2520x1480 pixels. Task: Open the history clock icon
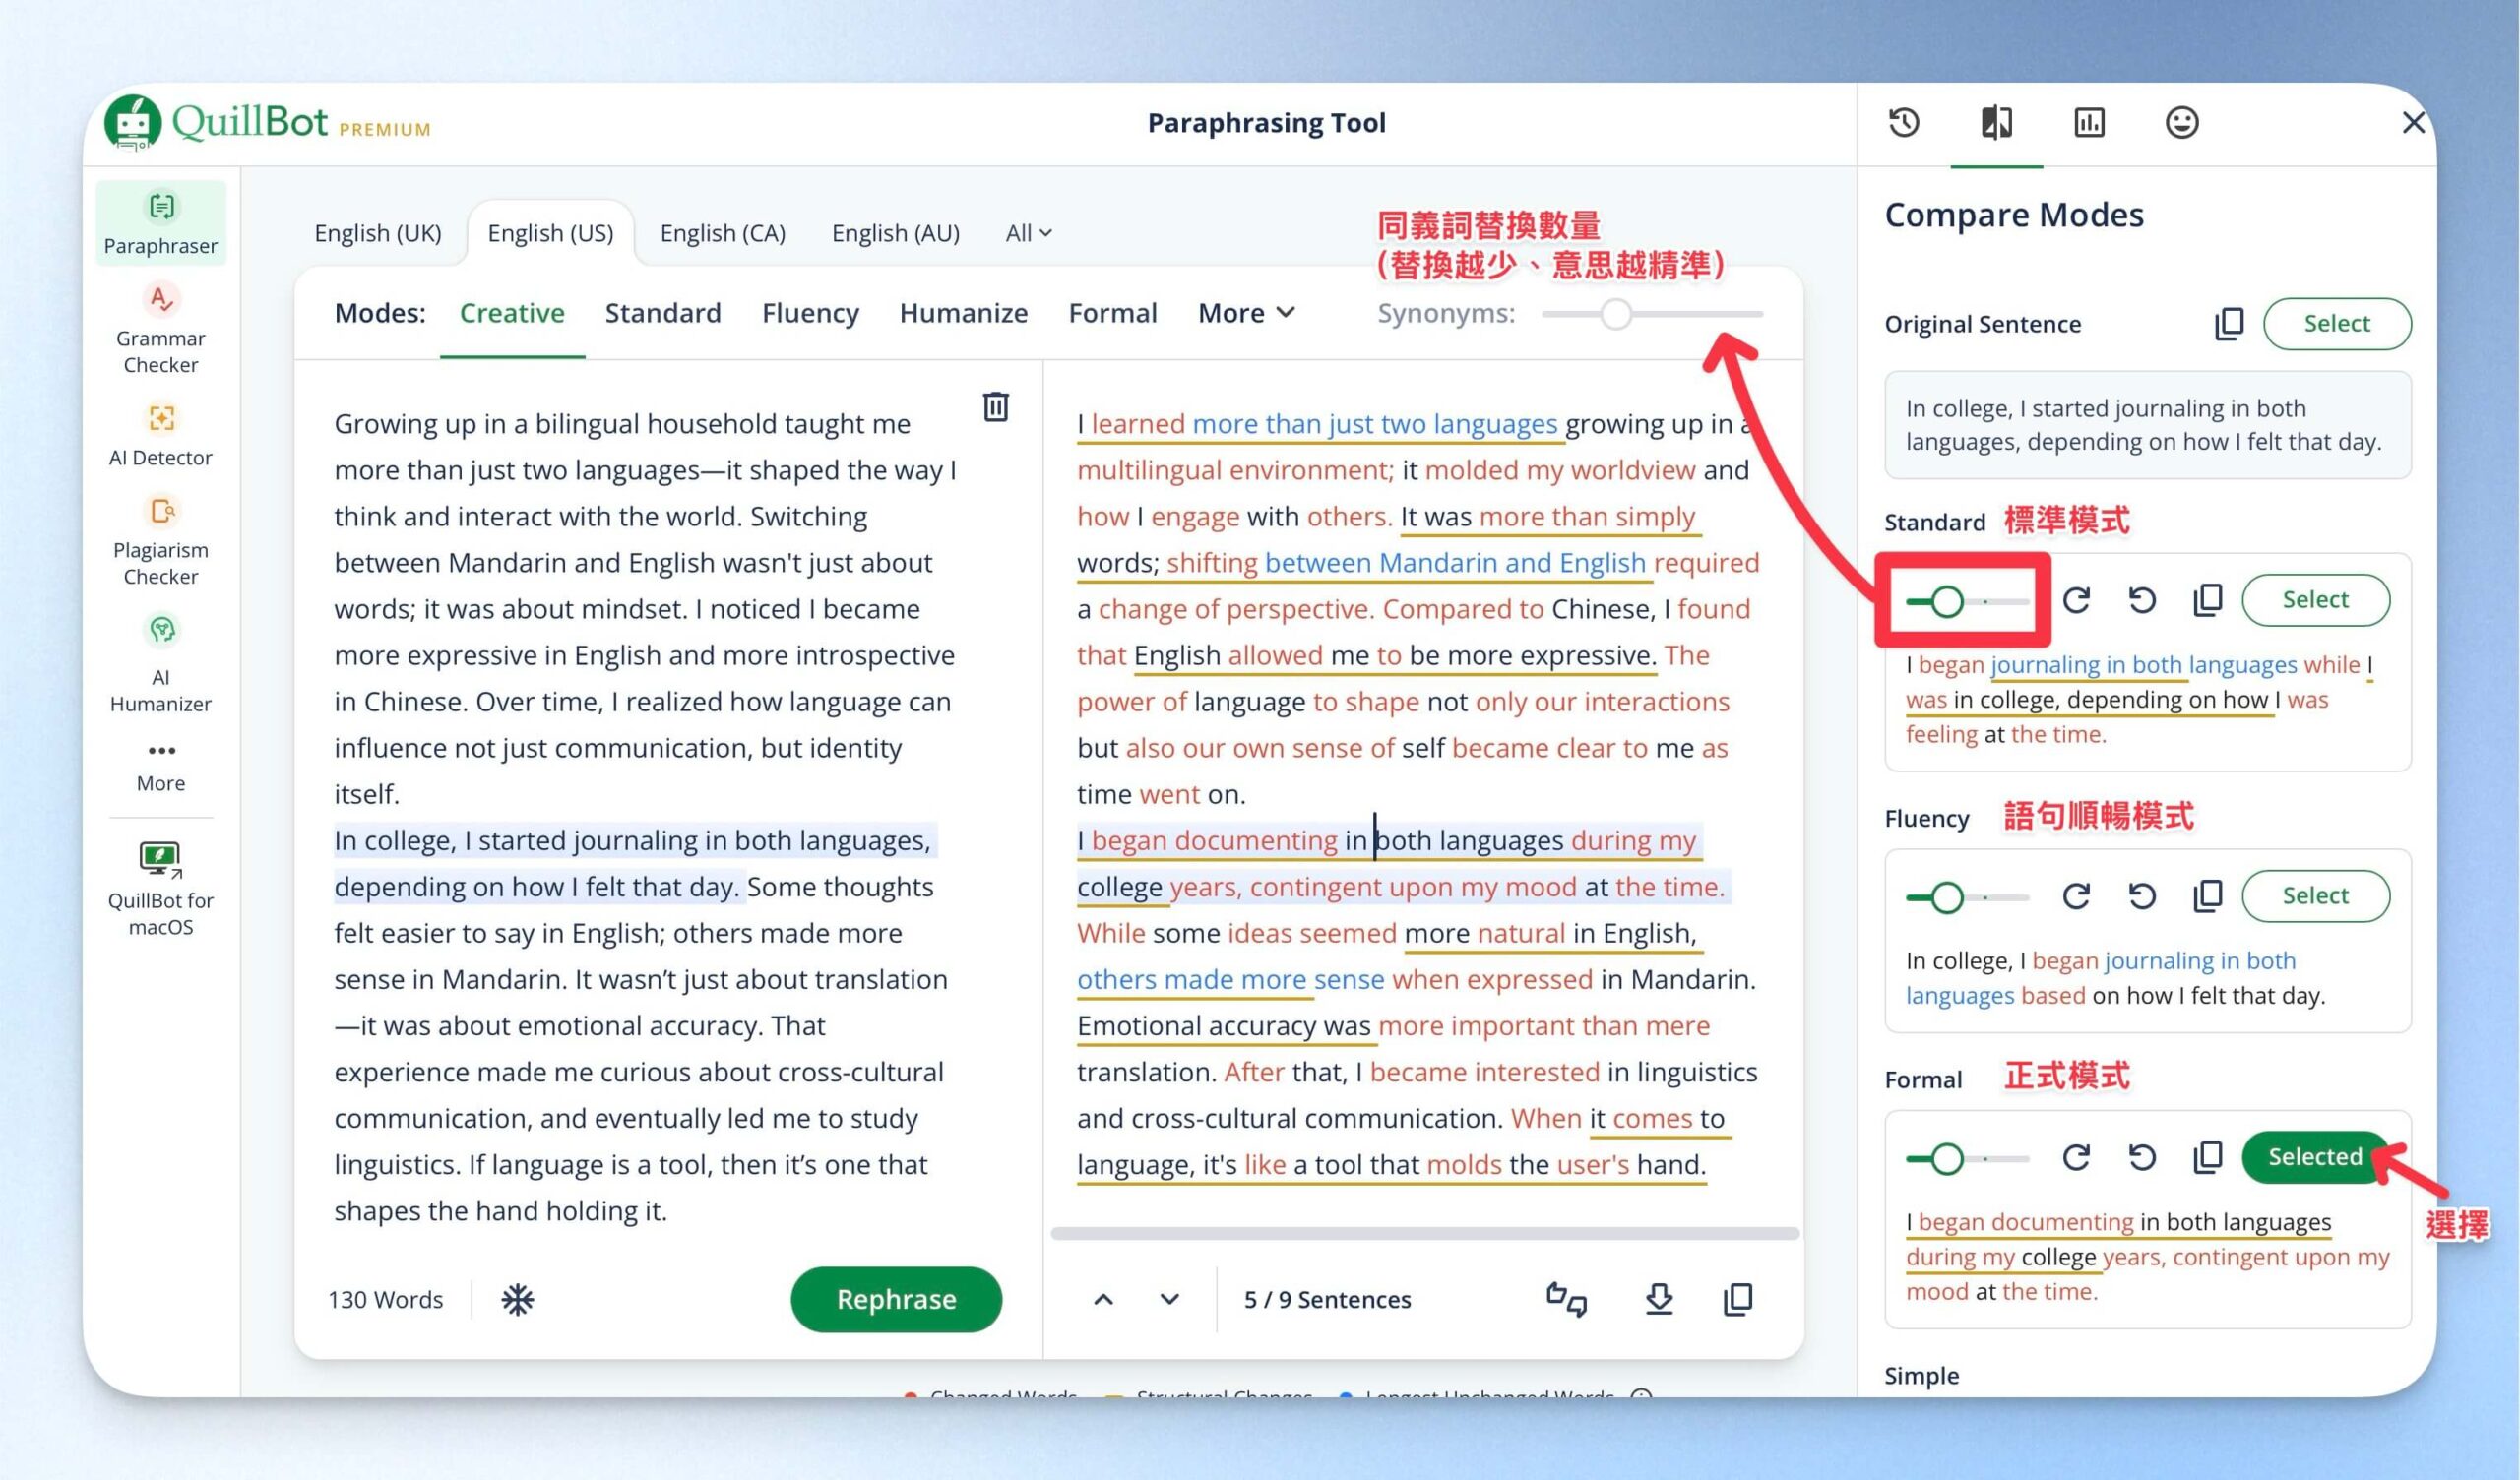click(x=1903, y=123)
